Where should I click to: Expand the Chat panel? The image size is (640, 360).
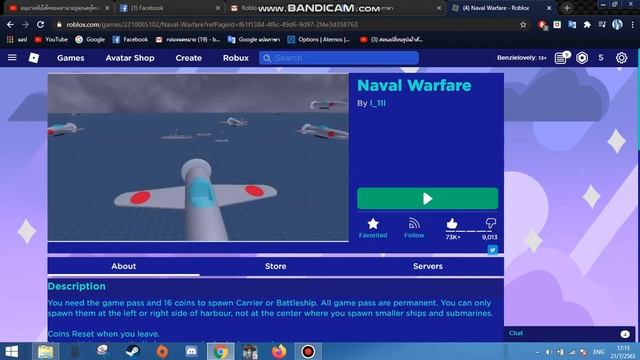point(569,333)
